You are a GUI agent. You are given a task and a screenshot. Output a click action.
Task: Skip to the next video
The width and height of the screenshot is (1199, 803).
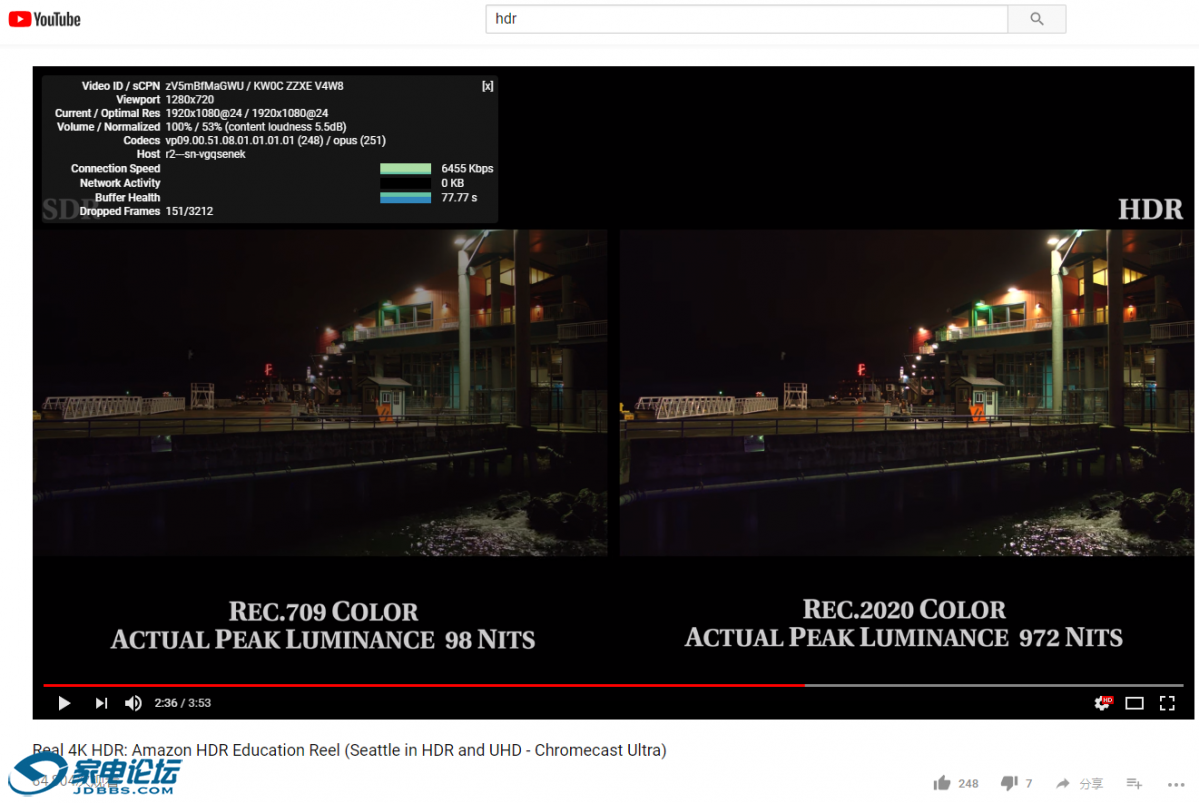click(x=101, y=703)
